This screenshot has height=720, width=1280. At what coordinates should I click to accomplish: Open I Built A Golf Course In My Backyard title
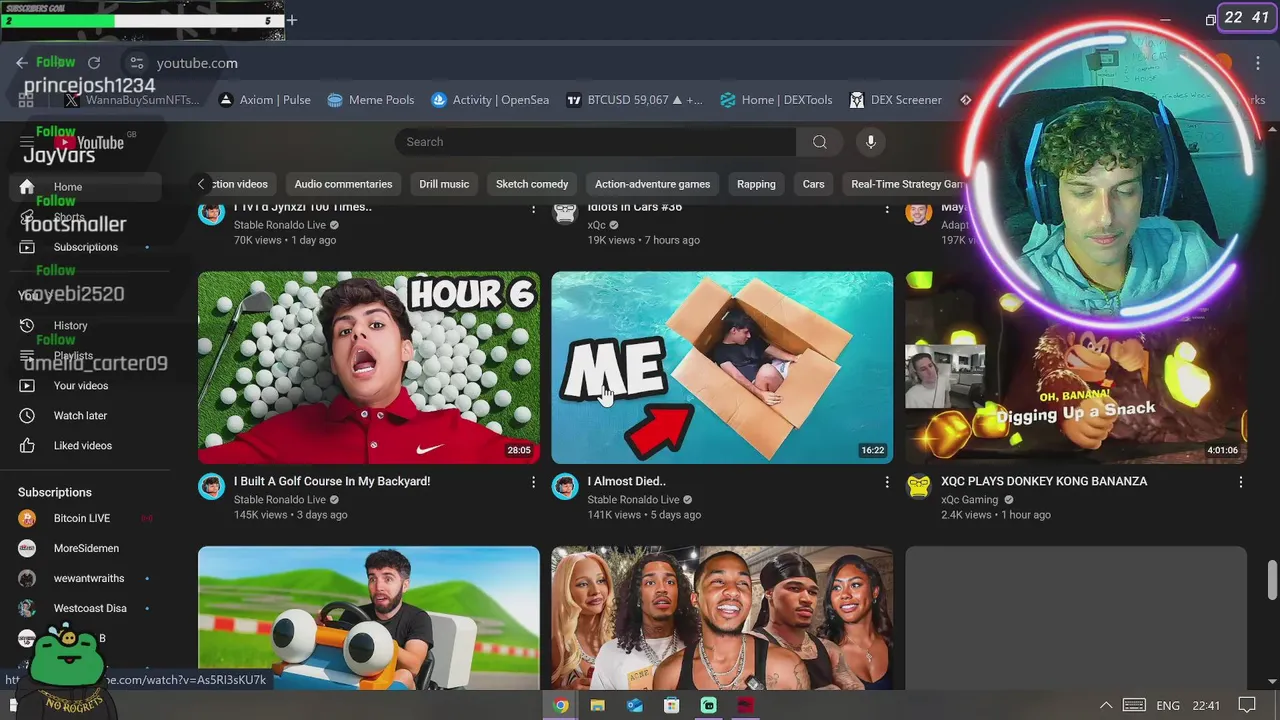(332, 481)
